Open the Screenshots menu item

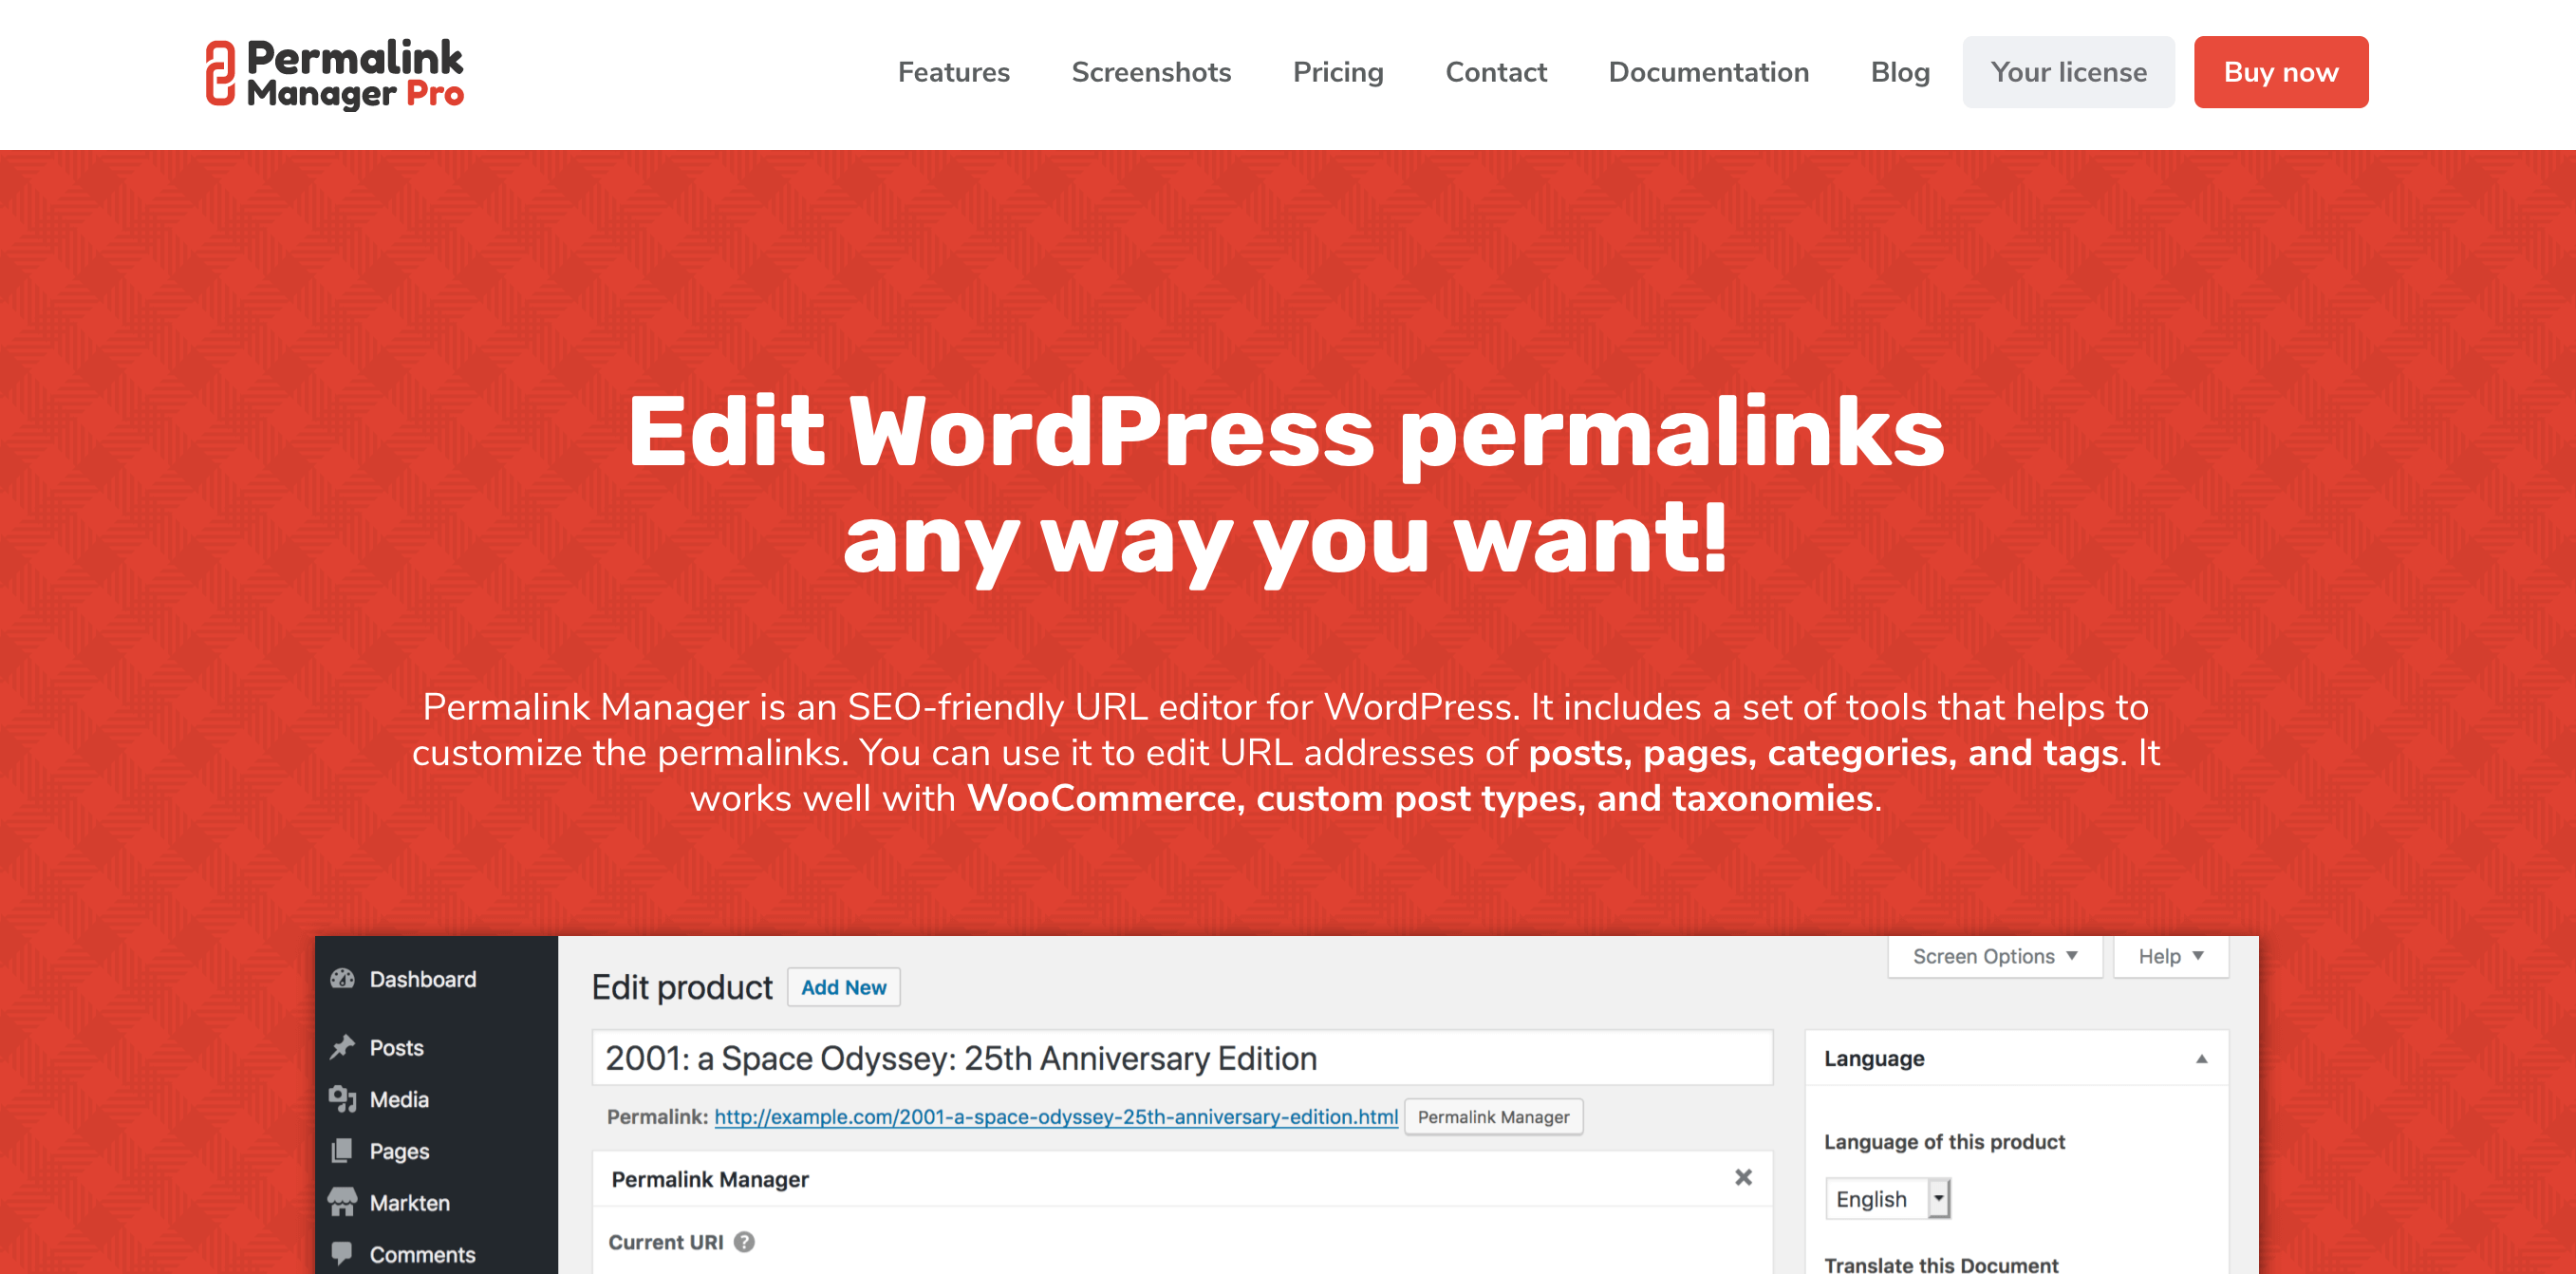[1151, 72]
